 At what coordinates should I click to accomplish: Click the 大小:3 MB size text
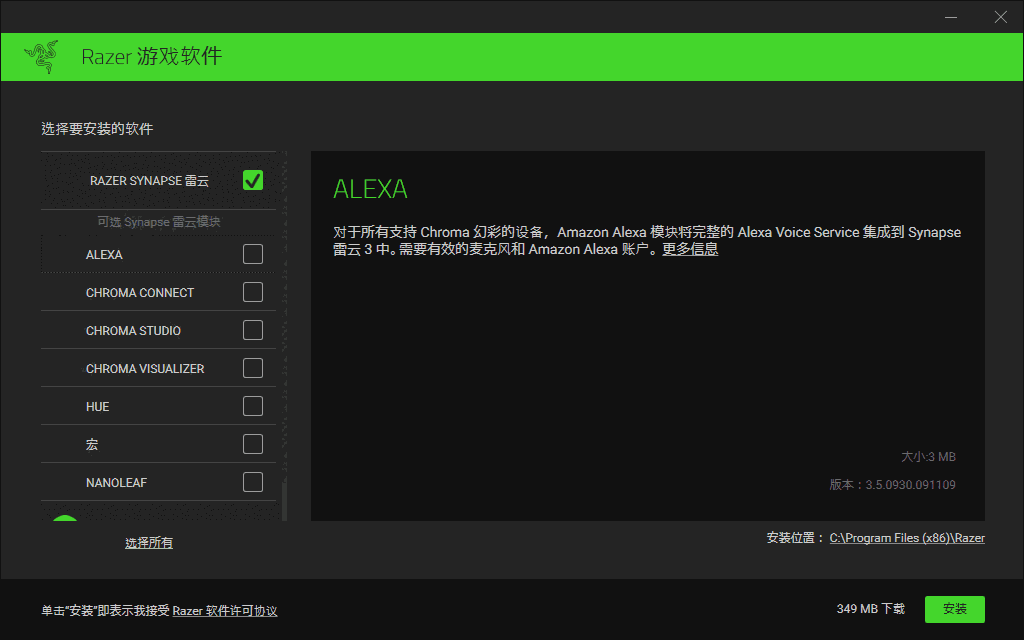click(929, 456)
